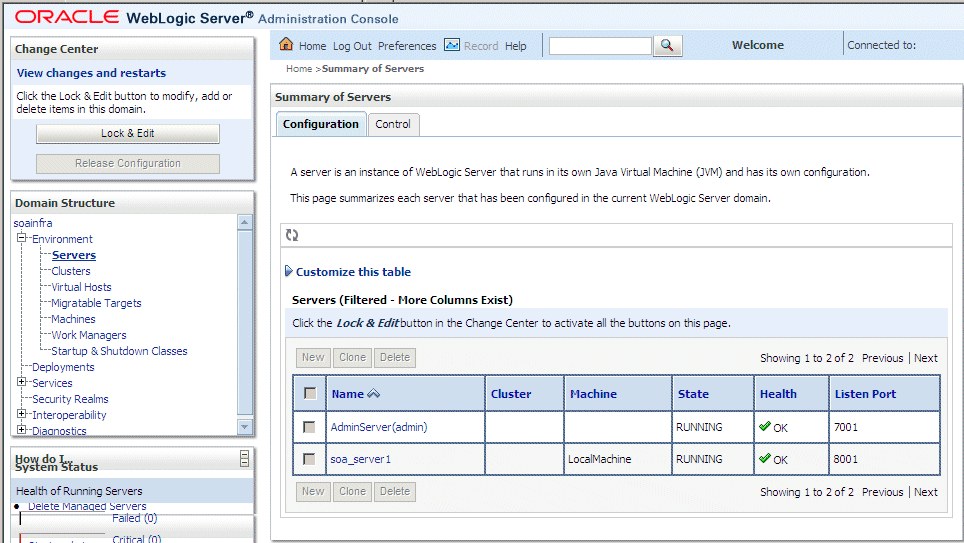Viewport: 964px width, 543px height.
Task: Check the AdminServer(admin) row checkbox
Action: coord(309,427)
